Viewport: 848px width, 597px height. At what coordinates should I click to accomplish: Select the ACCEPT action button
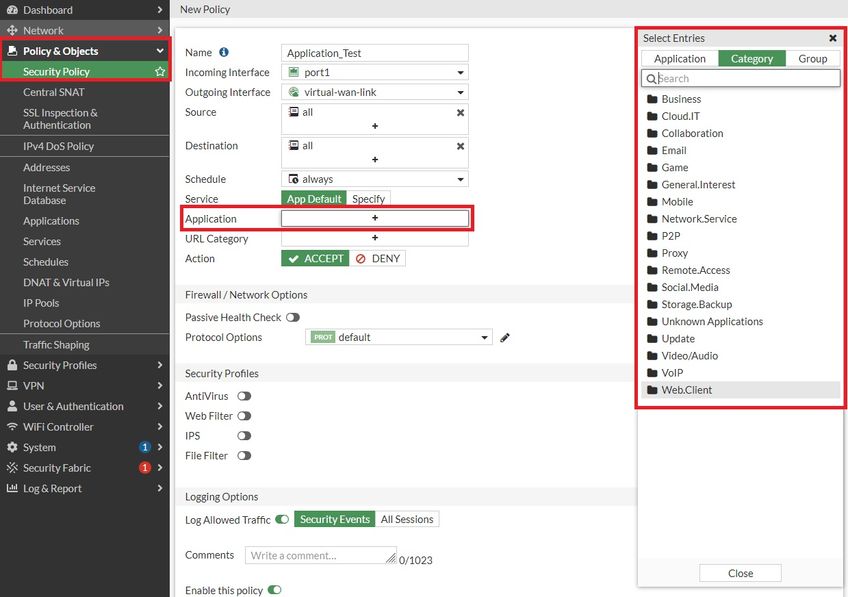pos(315,258)
